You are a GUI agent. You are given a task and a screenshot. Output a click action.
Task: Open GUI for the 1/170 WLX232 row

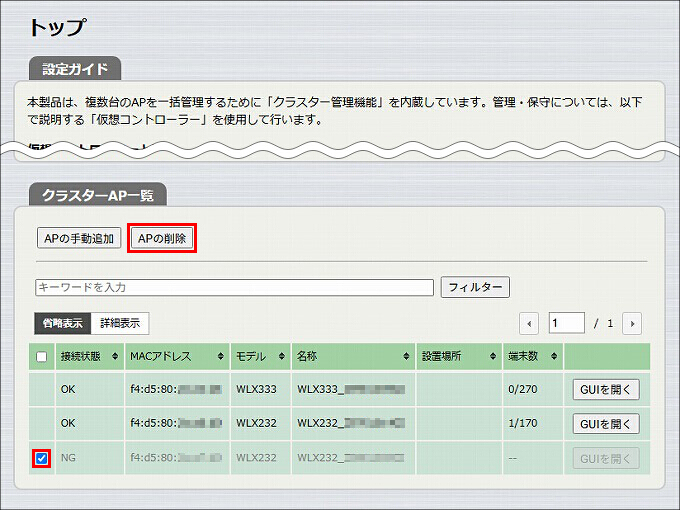click(x=606, y=423)
